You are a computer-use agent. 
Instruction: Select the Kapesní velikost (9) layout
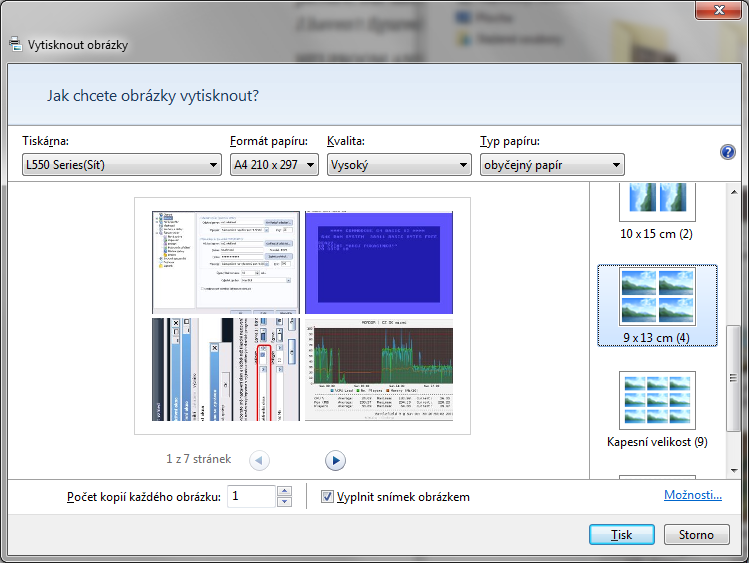(657, 410)
